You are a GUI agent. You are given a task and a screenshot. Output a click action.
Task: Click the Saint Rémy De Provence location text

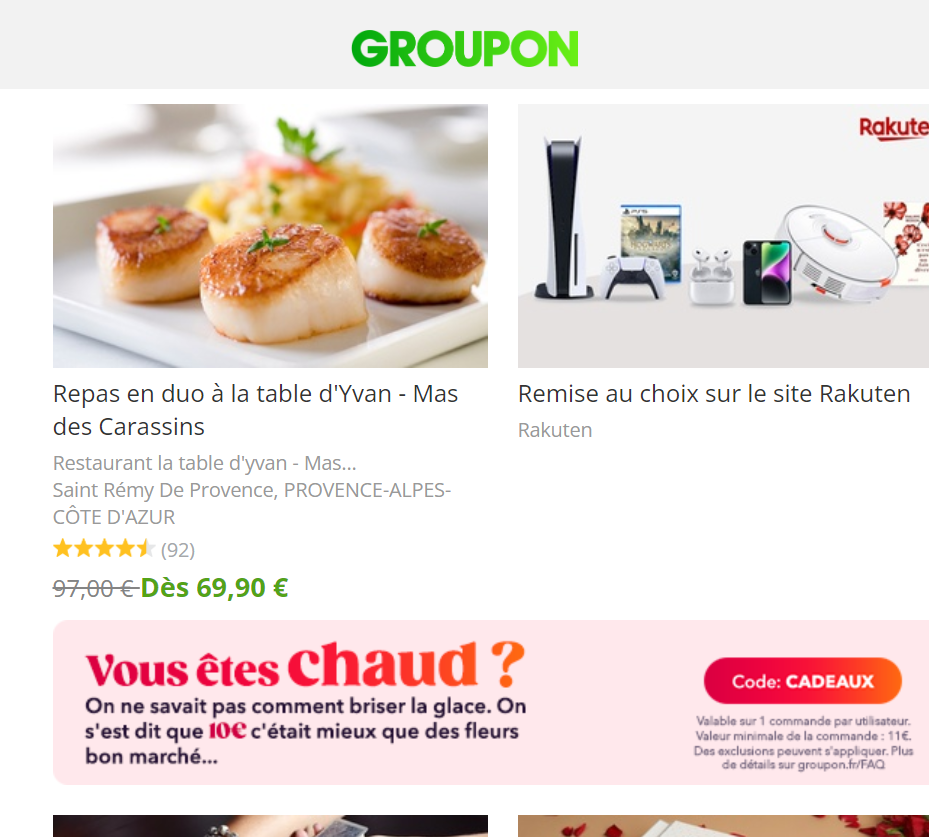click(x=252, y=504)
